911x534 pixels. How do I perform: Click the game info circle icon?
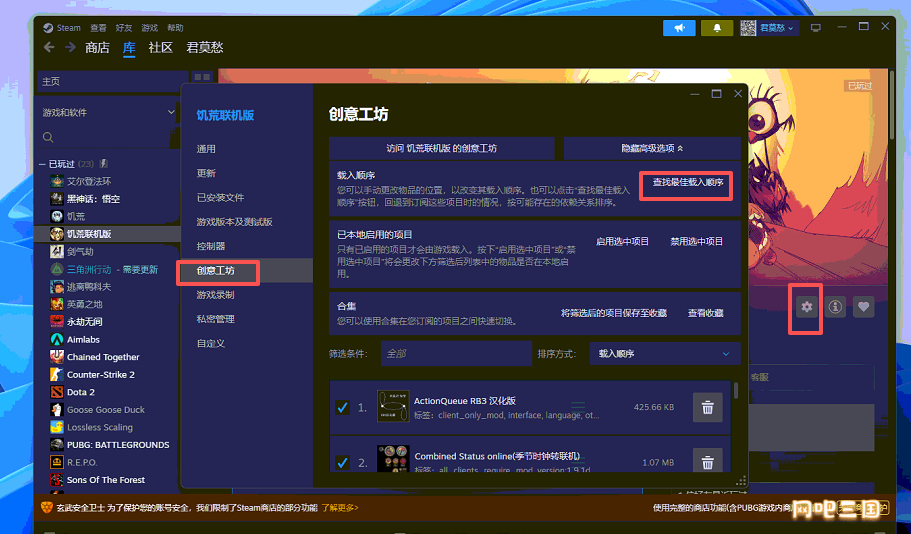click(835, 307)
